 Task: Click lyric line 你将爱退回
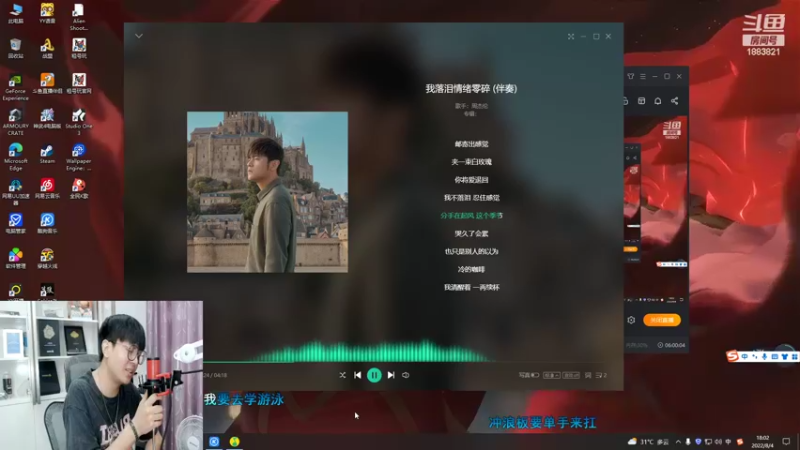tap(471, 180)
